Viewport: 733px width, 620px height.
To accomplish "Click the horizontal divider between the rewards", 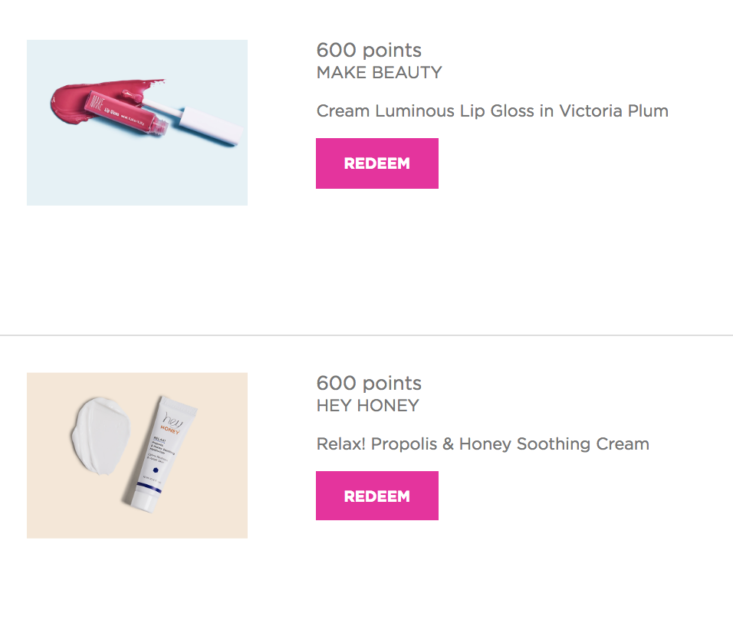I will pos(366,335).
